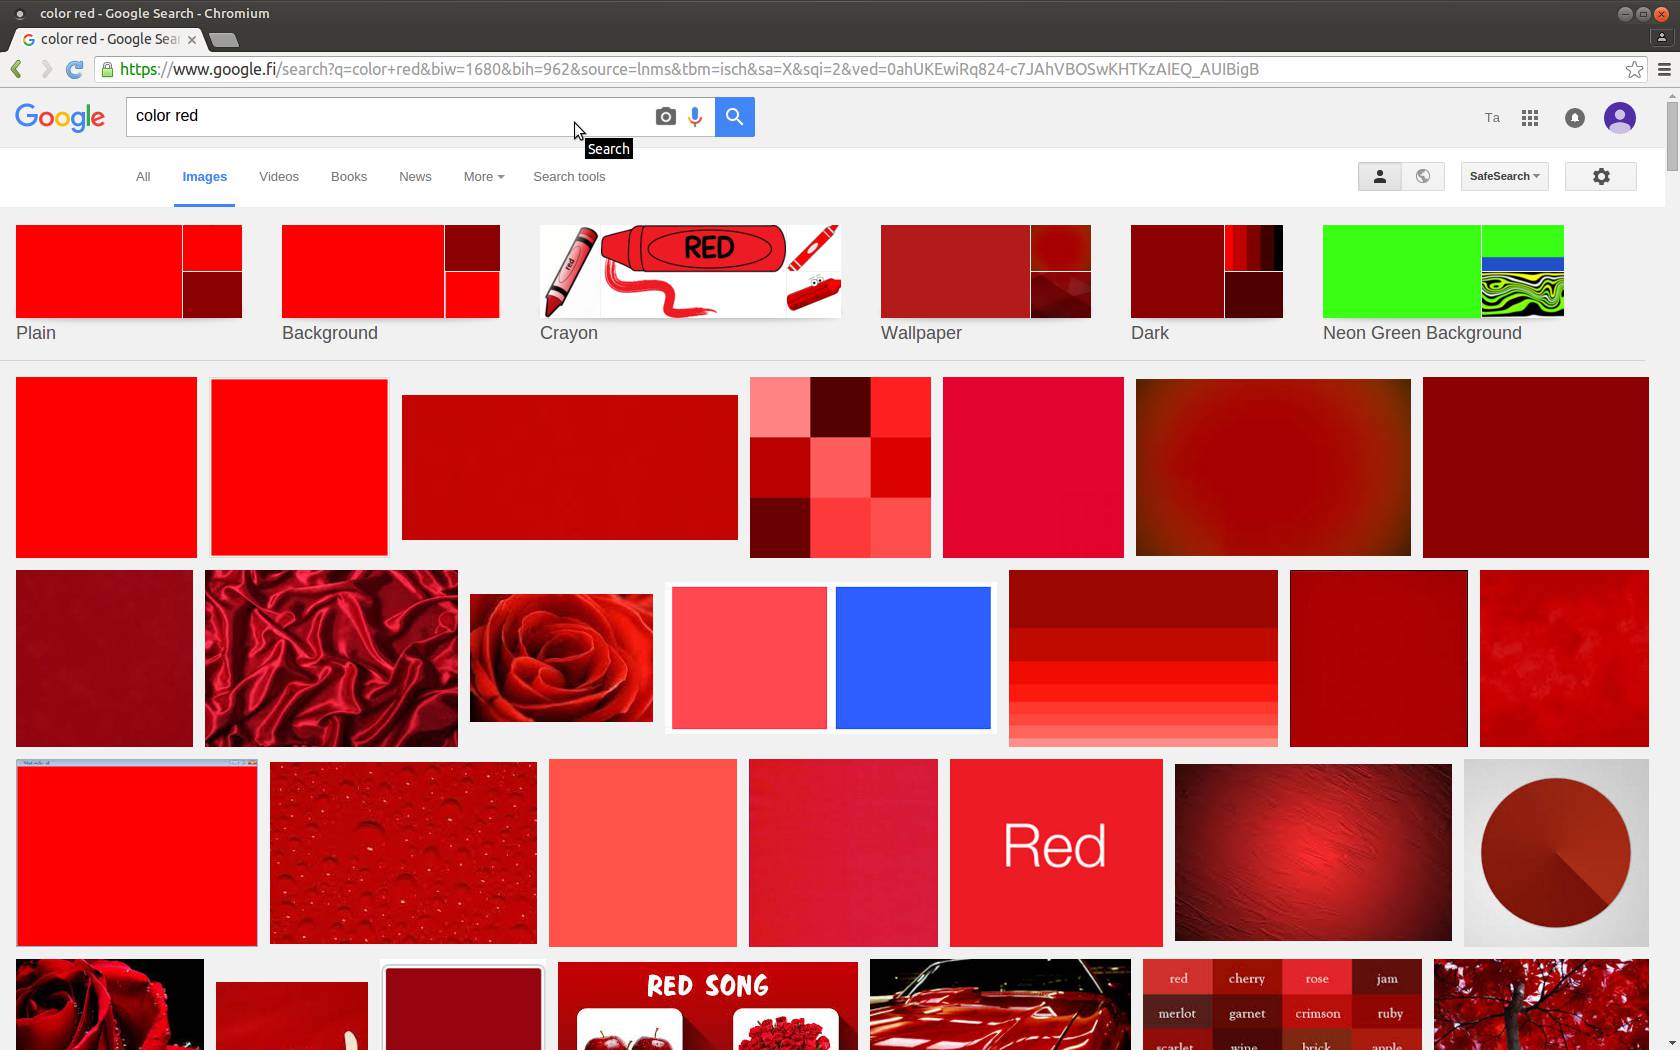
Task: Open the settings gear options
Action: (1600, 177)
